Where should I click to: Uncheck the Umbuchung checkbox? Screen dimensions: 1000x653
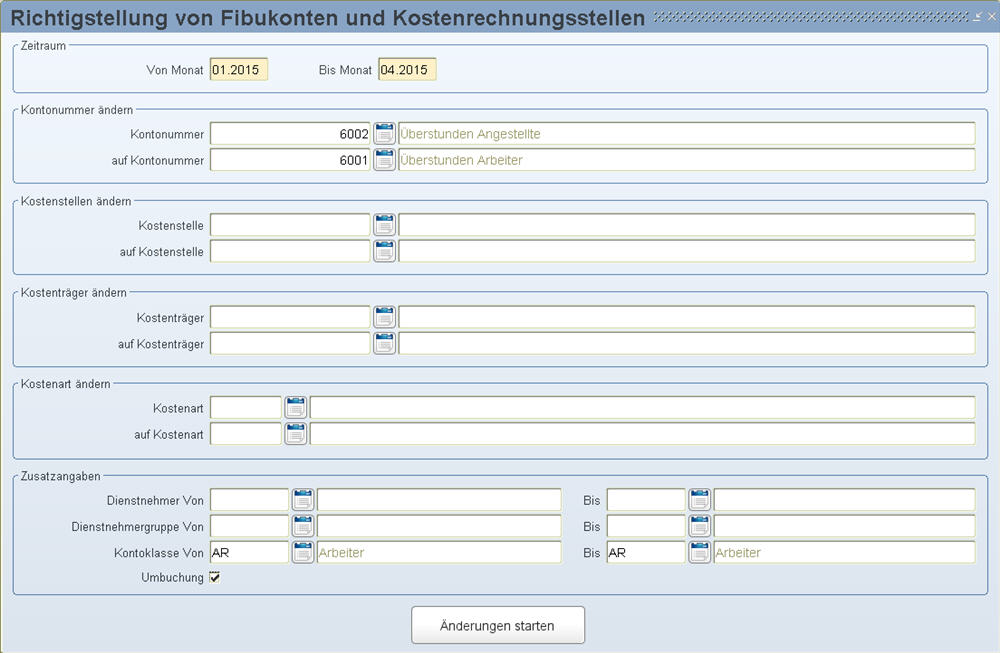215,577
